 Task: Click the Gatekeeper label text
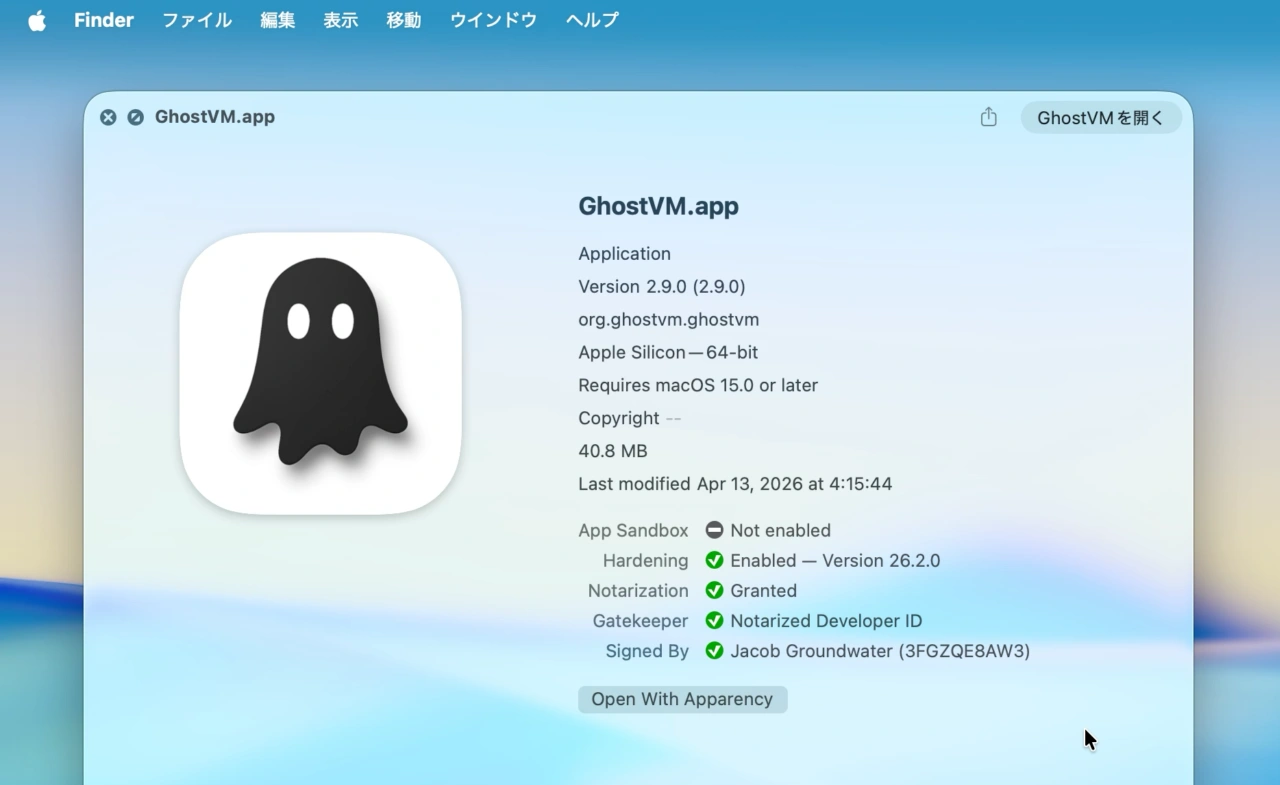[640, 620]
